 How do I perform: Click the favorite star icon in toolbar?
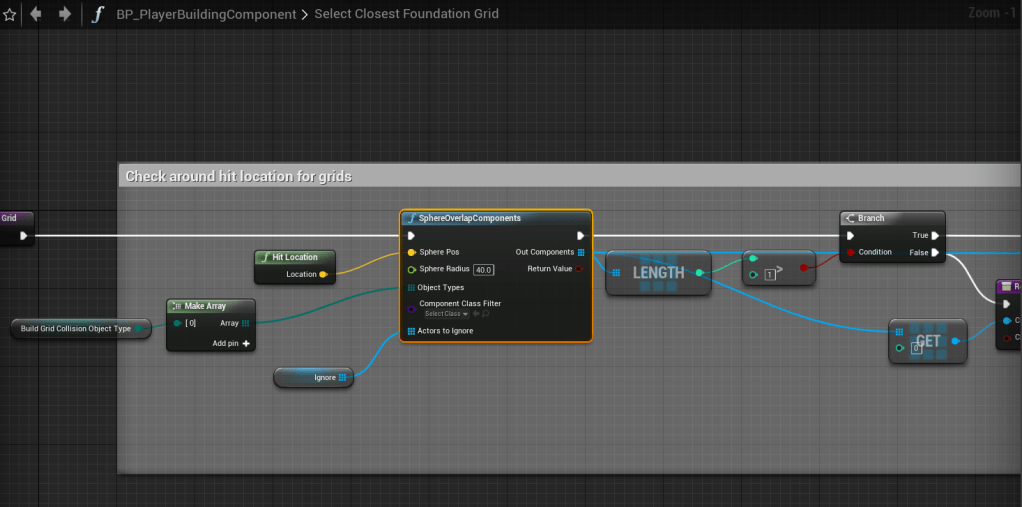coord(10,14)
